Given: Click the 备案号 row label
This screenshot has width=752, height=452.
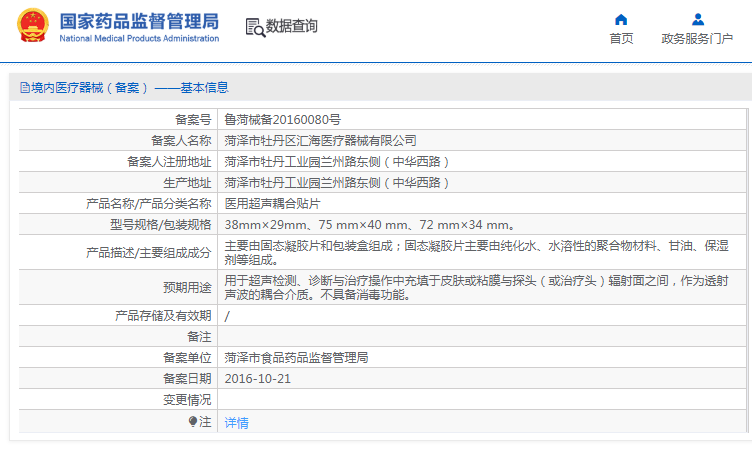Looking at the screenshot, I should [x=193, y=119].
